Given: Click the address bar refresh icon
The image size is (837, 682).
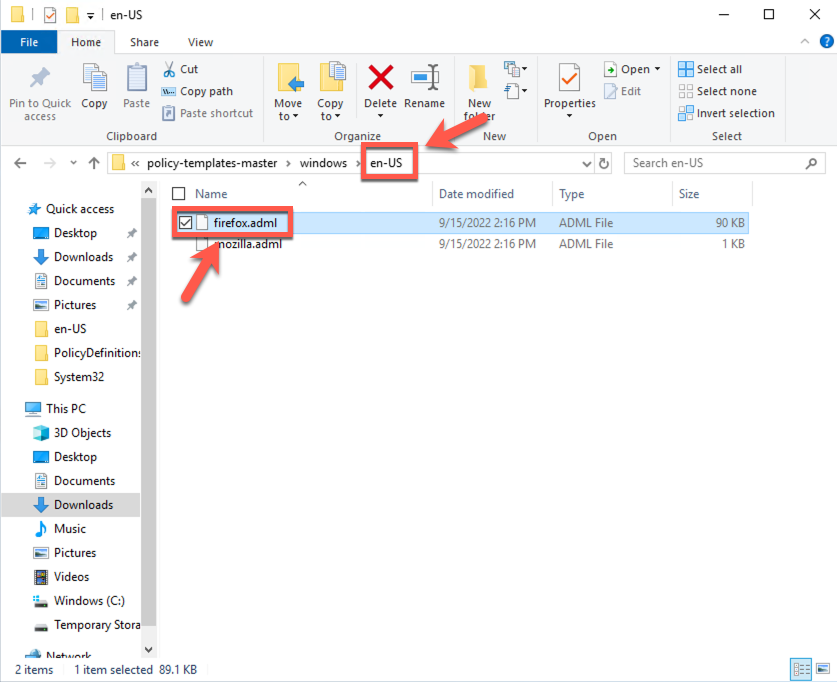Looking at the screenshot, I should [x=604, y=163].
